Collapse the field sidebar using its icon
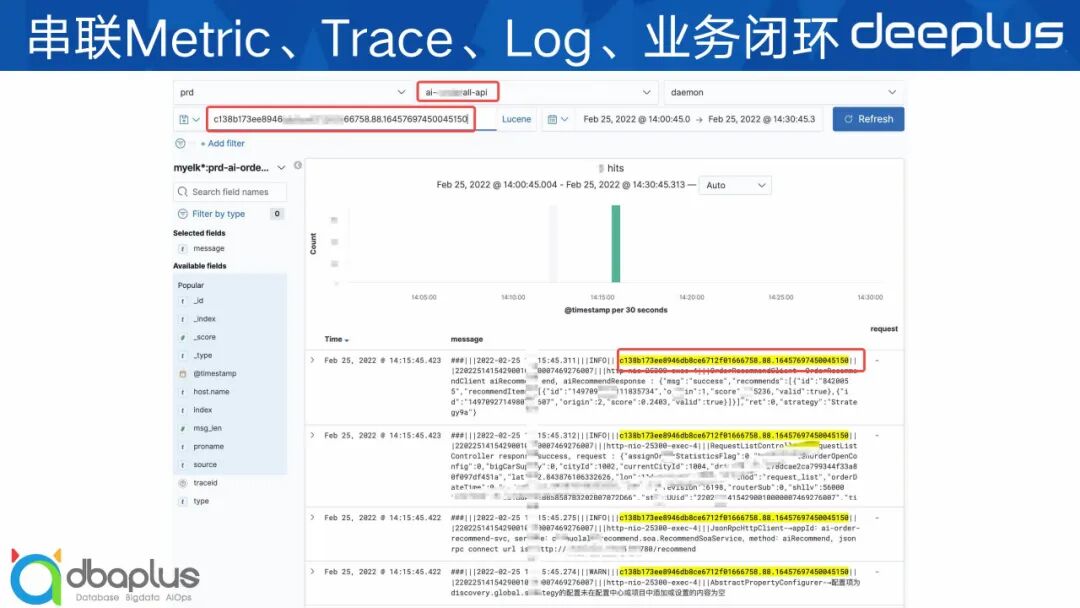Image resolution: width=1080 pixels, height=608 pixels. [x=298, y=165]
